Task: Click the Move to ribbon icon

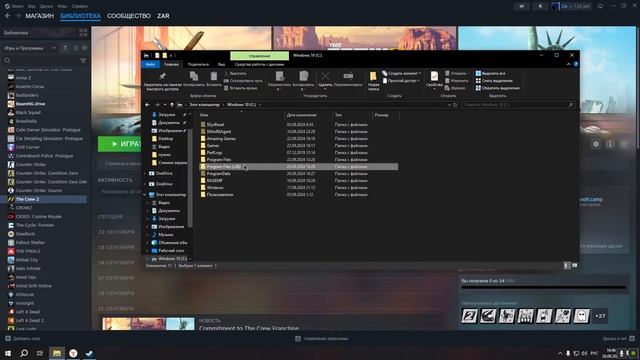Action: pyautogui.click(x=280, y=76)
